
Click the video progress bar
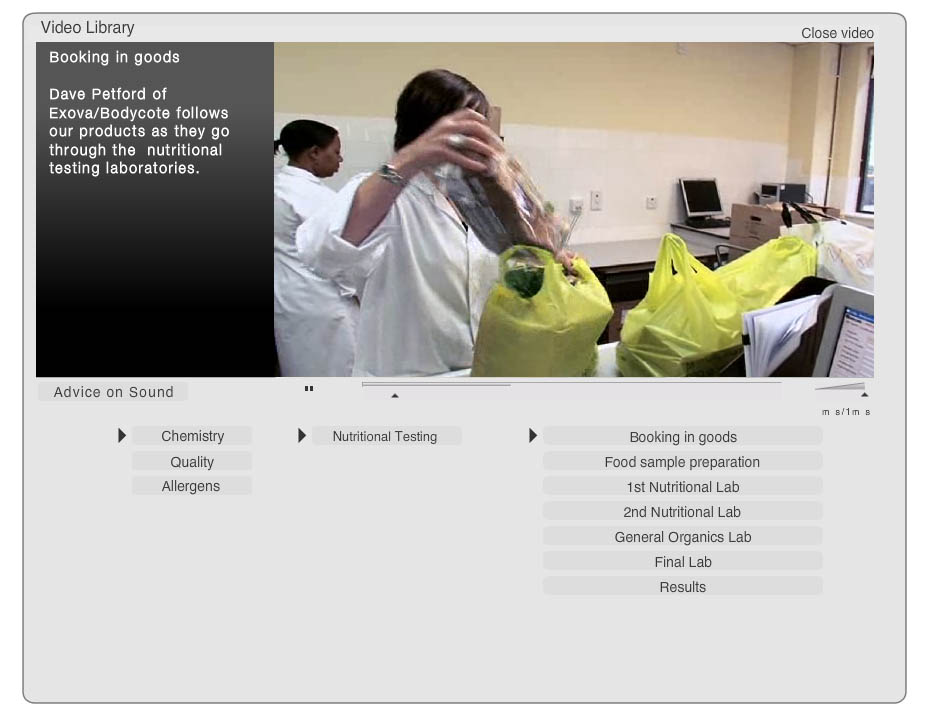[x=571, y=384]
